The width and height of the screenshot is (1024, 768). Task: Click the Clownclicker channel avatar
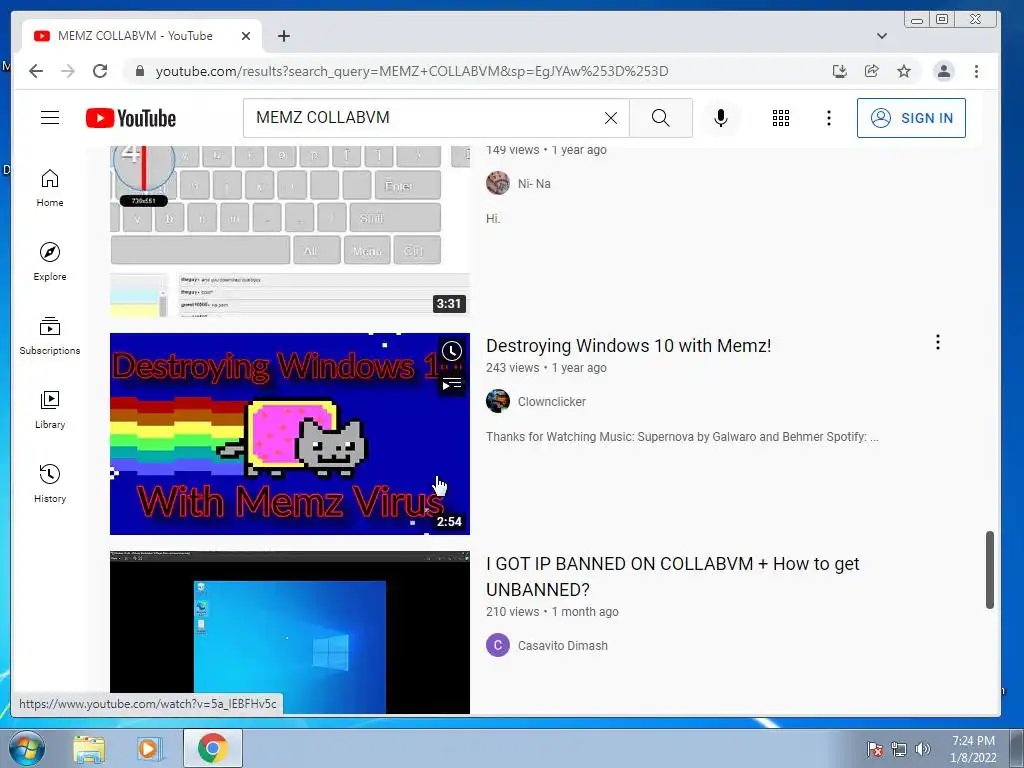[498, 401]
